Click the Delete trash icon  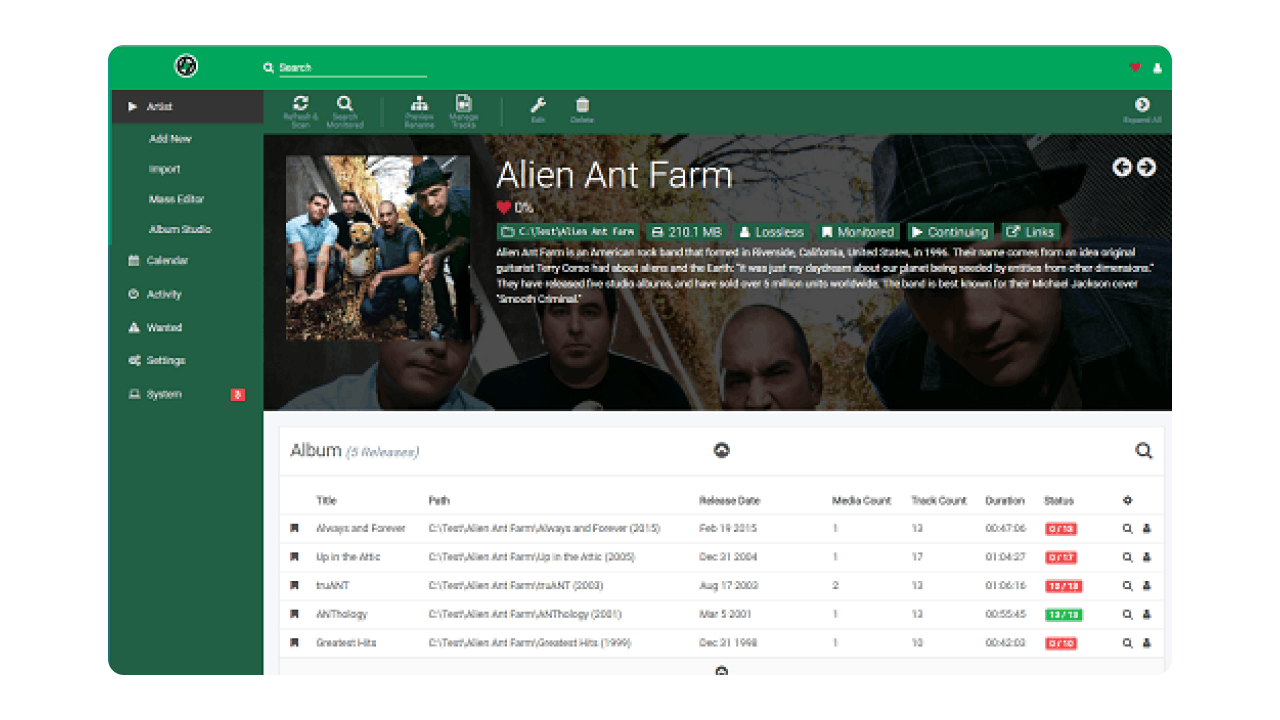pyautogui.click(x=582, y=106)
